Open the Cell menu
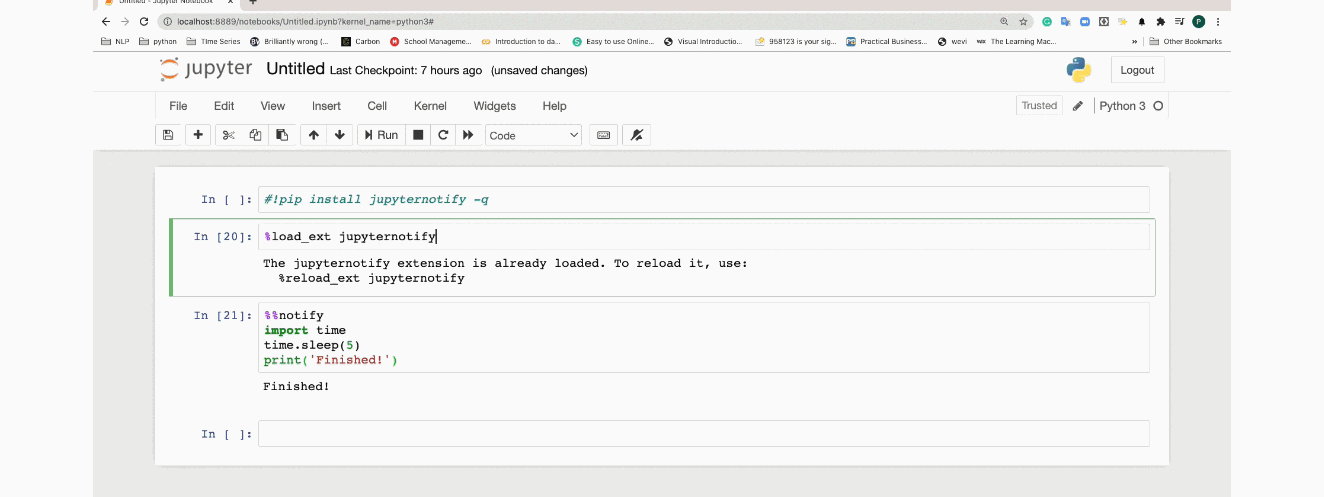 (377, 106)
